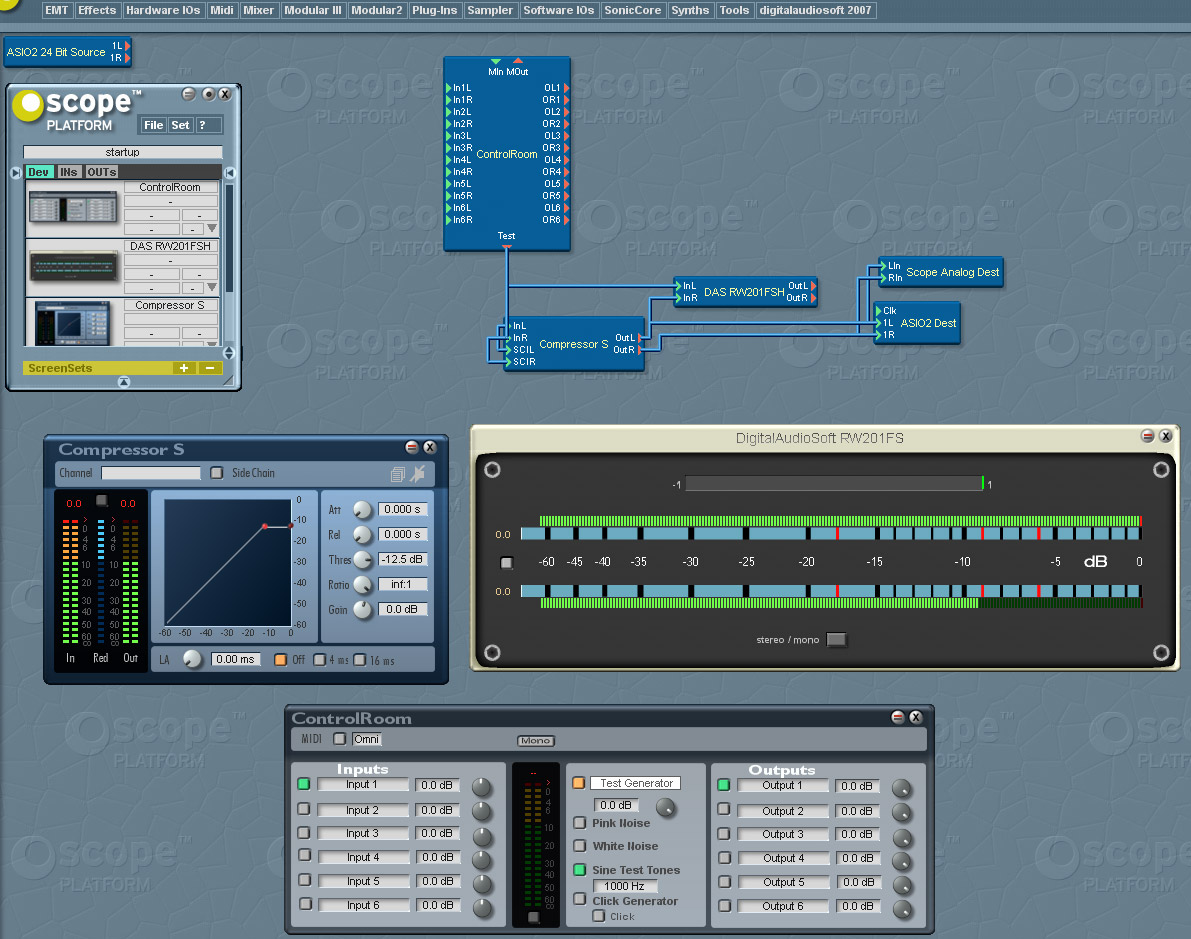Click the Gain knob in Compressor S

tap(363, 609)
